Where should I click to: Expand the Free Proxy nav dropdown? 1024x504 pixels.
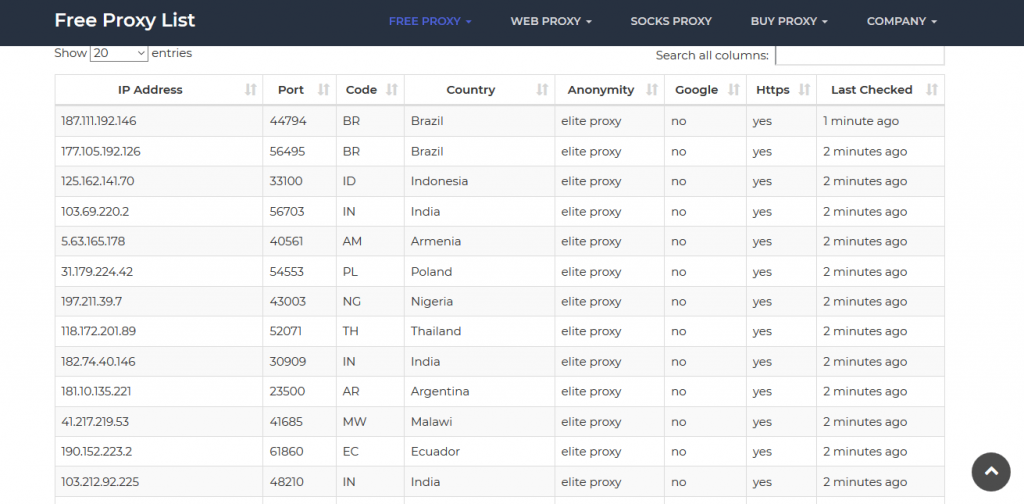coord(430,21)
